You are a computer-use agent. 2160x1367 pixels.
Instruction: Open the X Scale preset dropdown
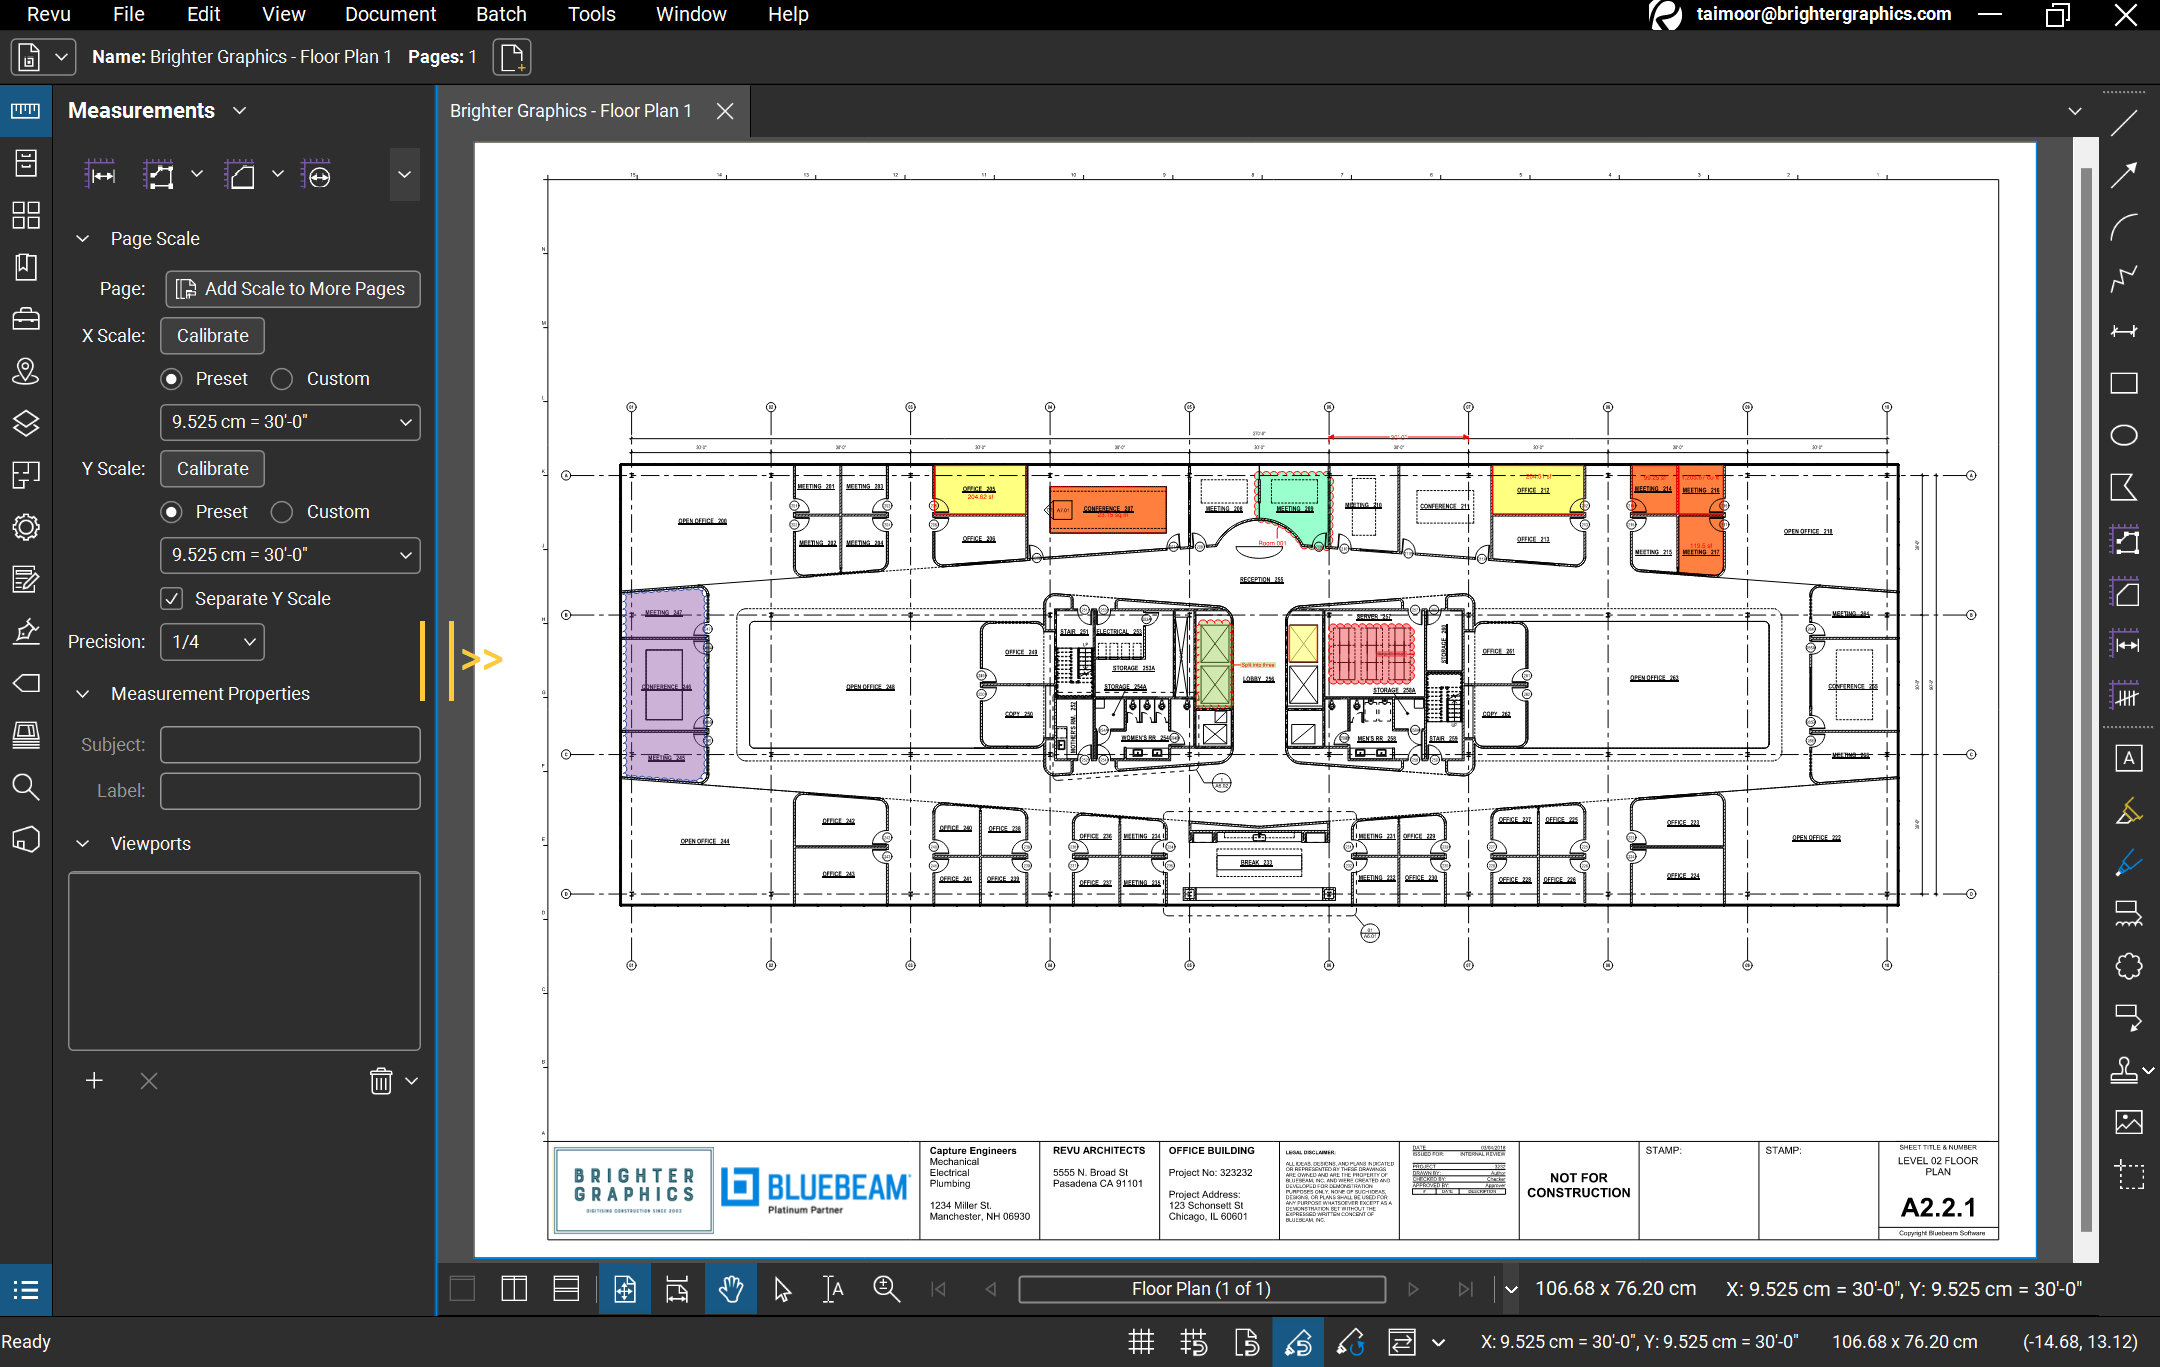click(290, 422)
